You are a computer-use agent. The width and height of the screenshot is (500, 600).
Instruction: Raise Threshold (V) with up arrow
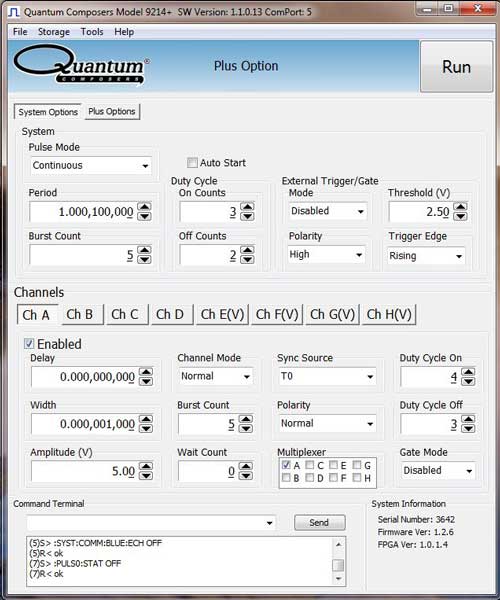(x=461, y=207)
